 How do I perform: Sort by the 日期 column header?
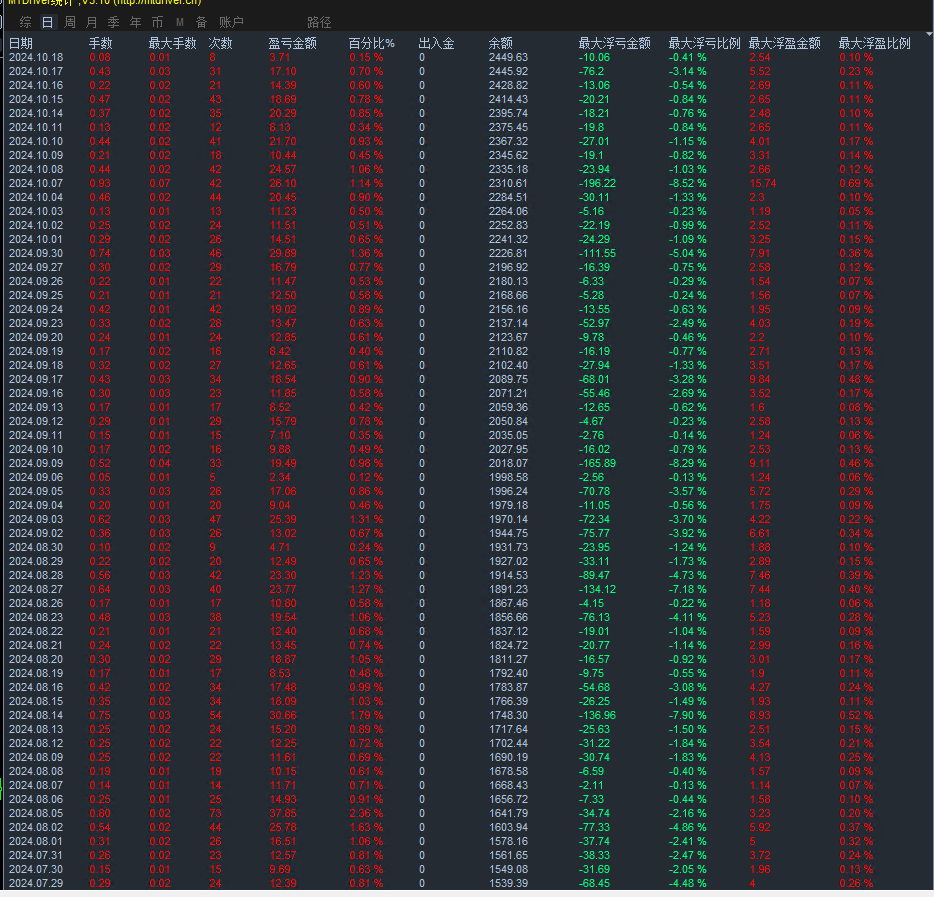click(21, 43)
